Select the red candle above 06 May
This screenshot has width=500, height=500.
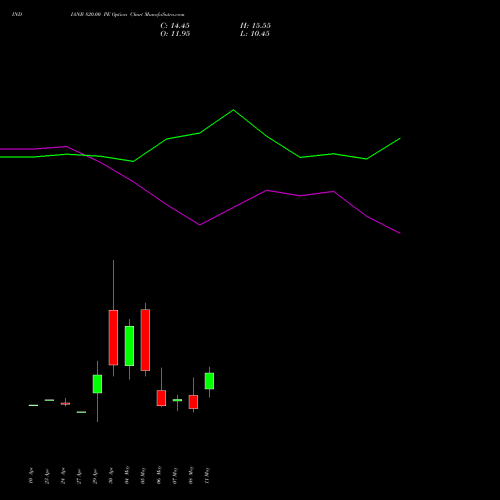pos(161,398)
